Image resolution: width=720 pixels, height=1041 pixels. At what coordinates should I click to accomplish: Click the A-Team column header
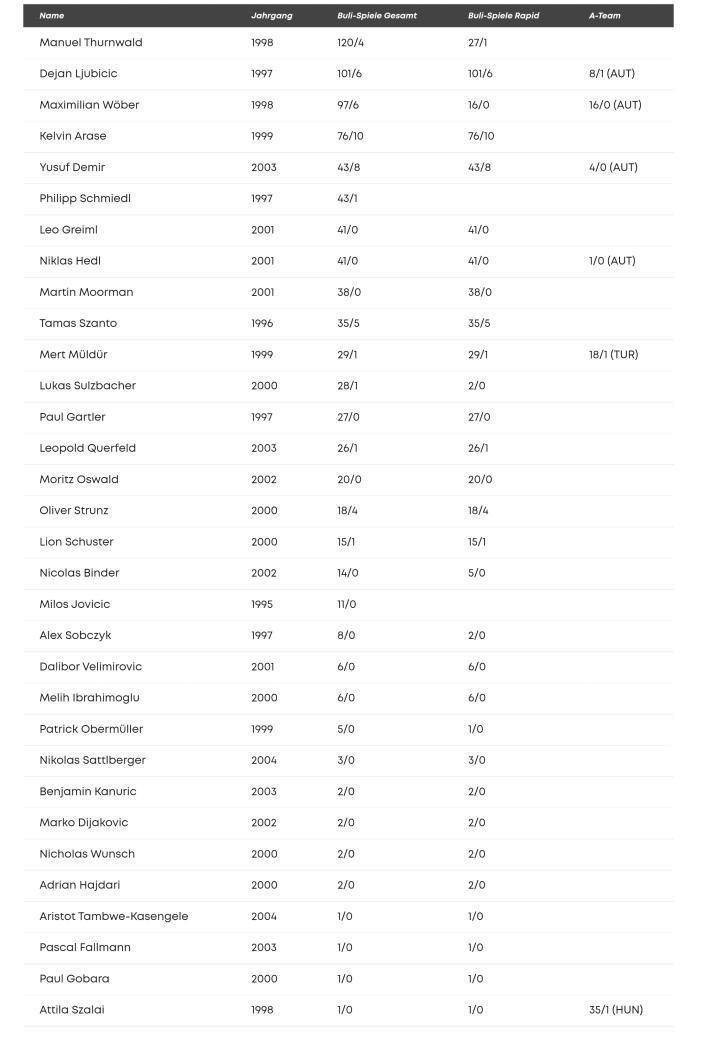(604, 16)
